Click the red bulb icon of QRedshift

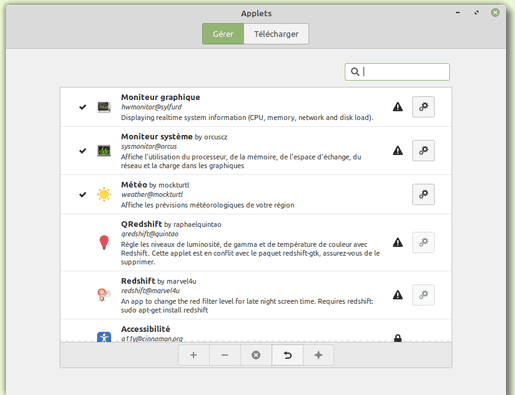click(104, 242)
